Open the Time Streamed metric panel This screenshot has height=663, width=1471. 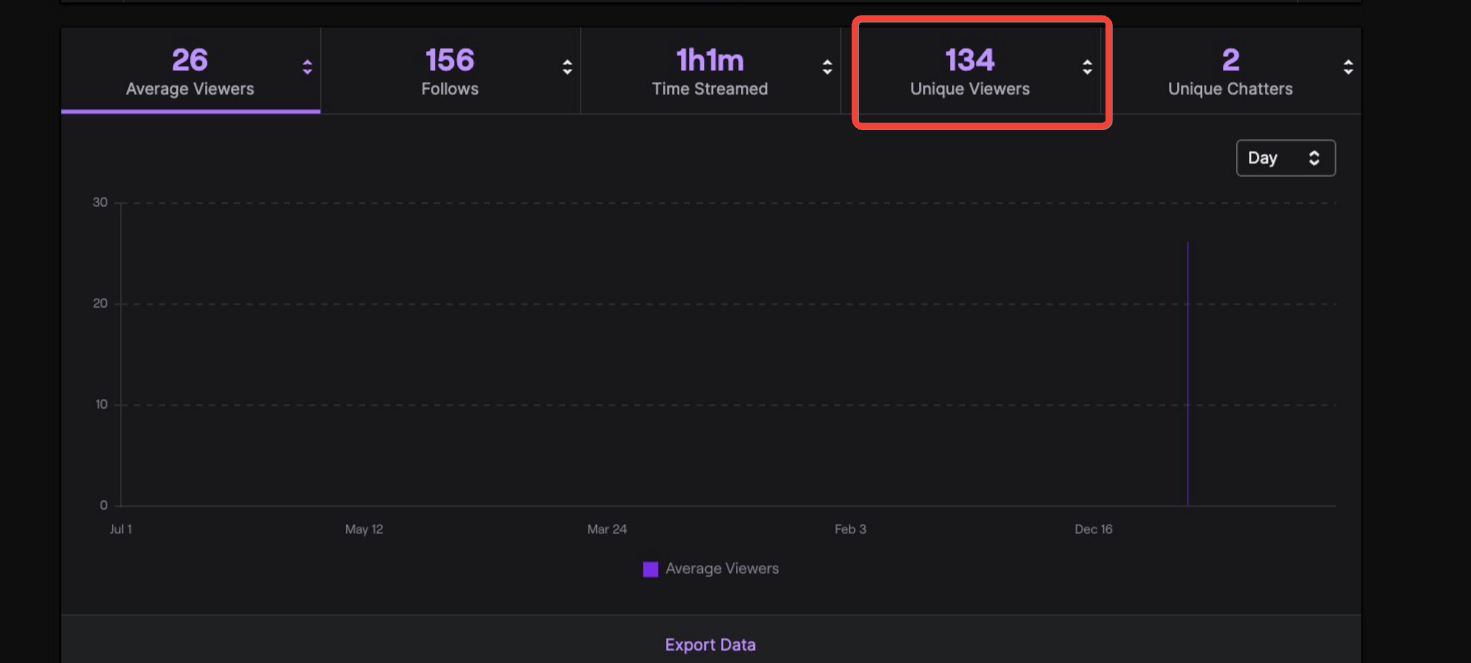coord(710,70)
